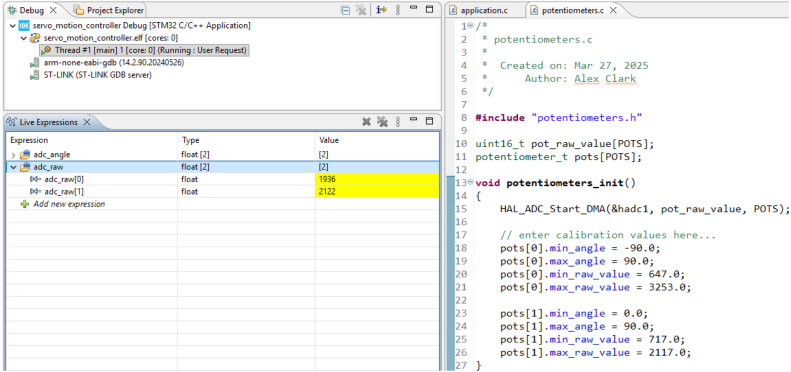Click 2117.0 value on line 26
The height and width of the screenshot is (372, 791).
tap(667, 352)
